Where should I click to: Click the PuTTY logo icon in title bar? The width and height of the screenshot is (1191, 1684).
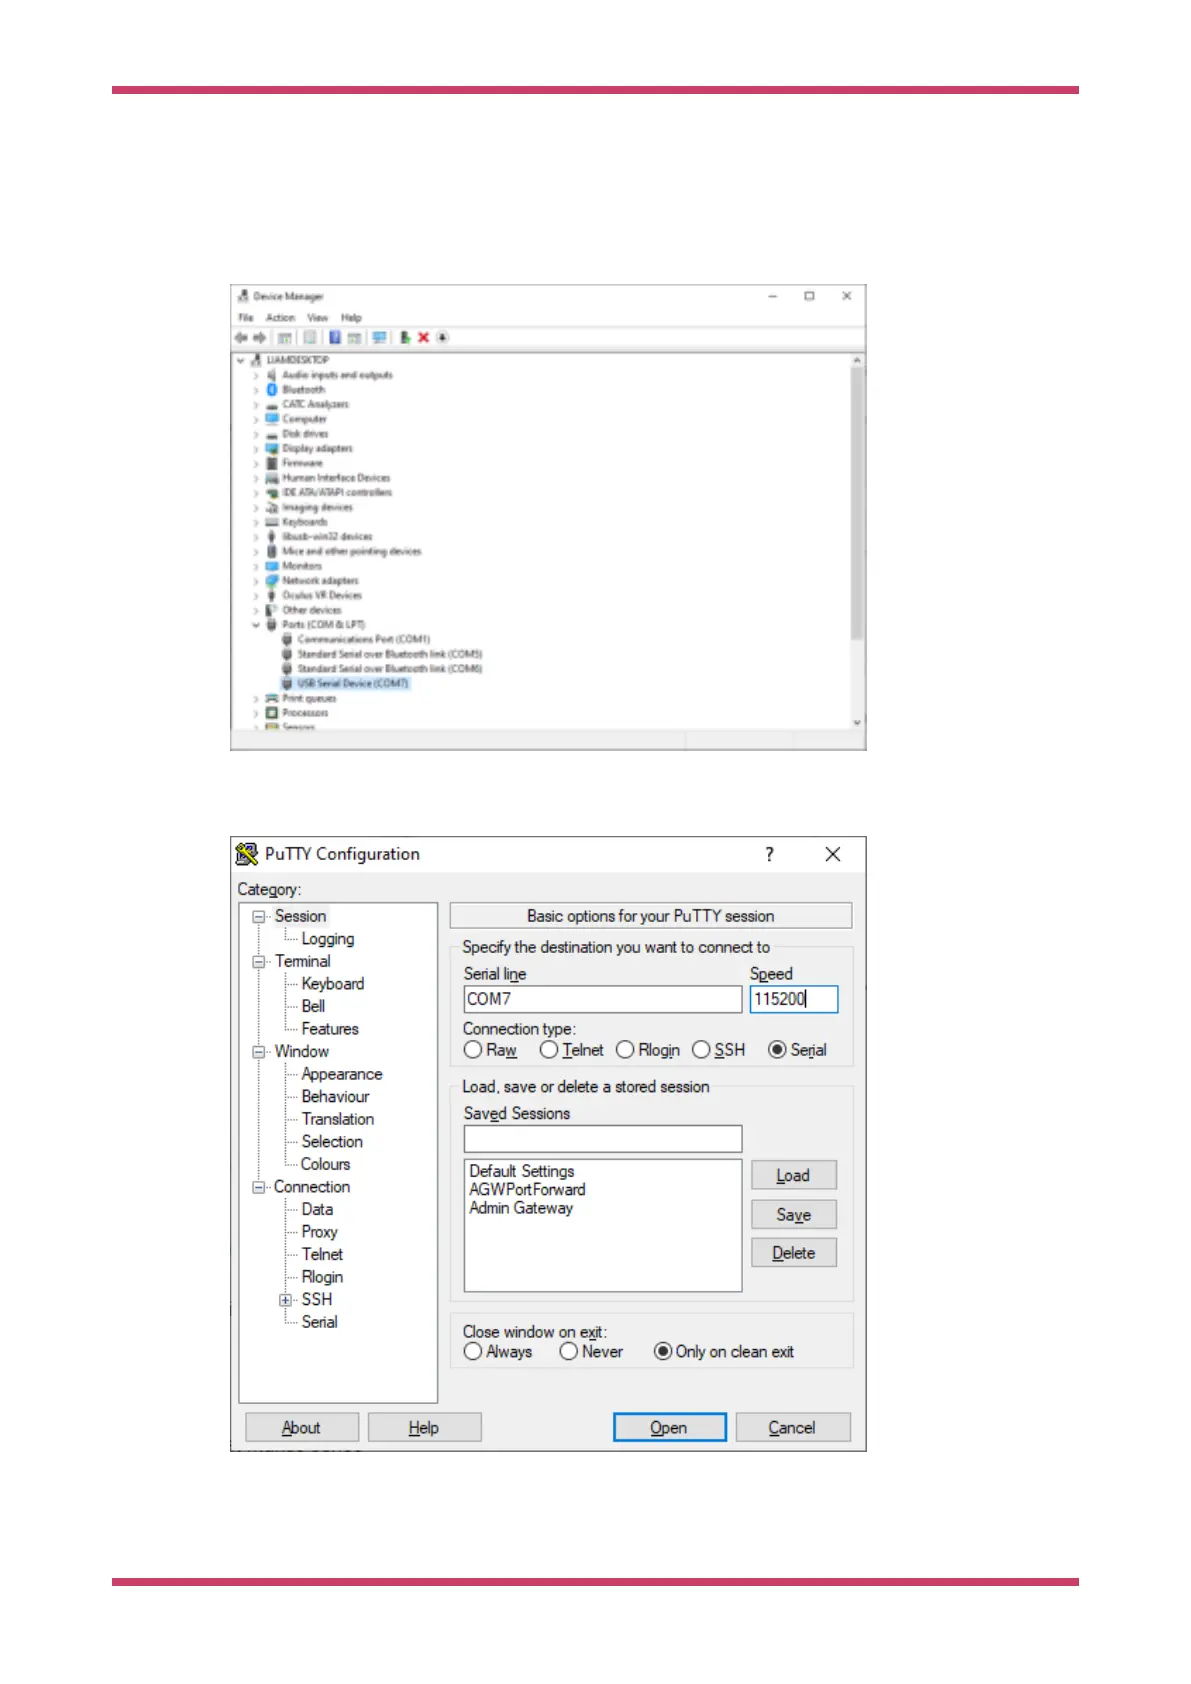tap(246, 854)
